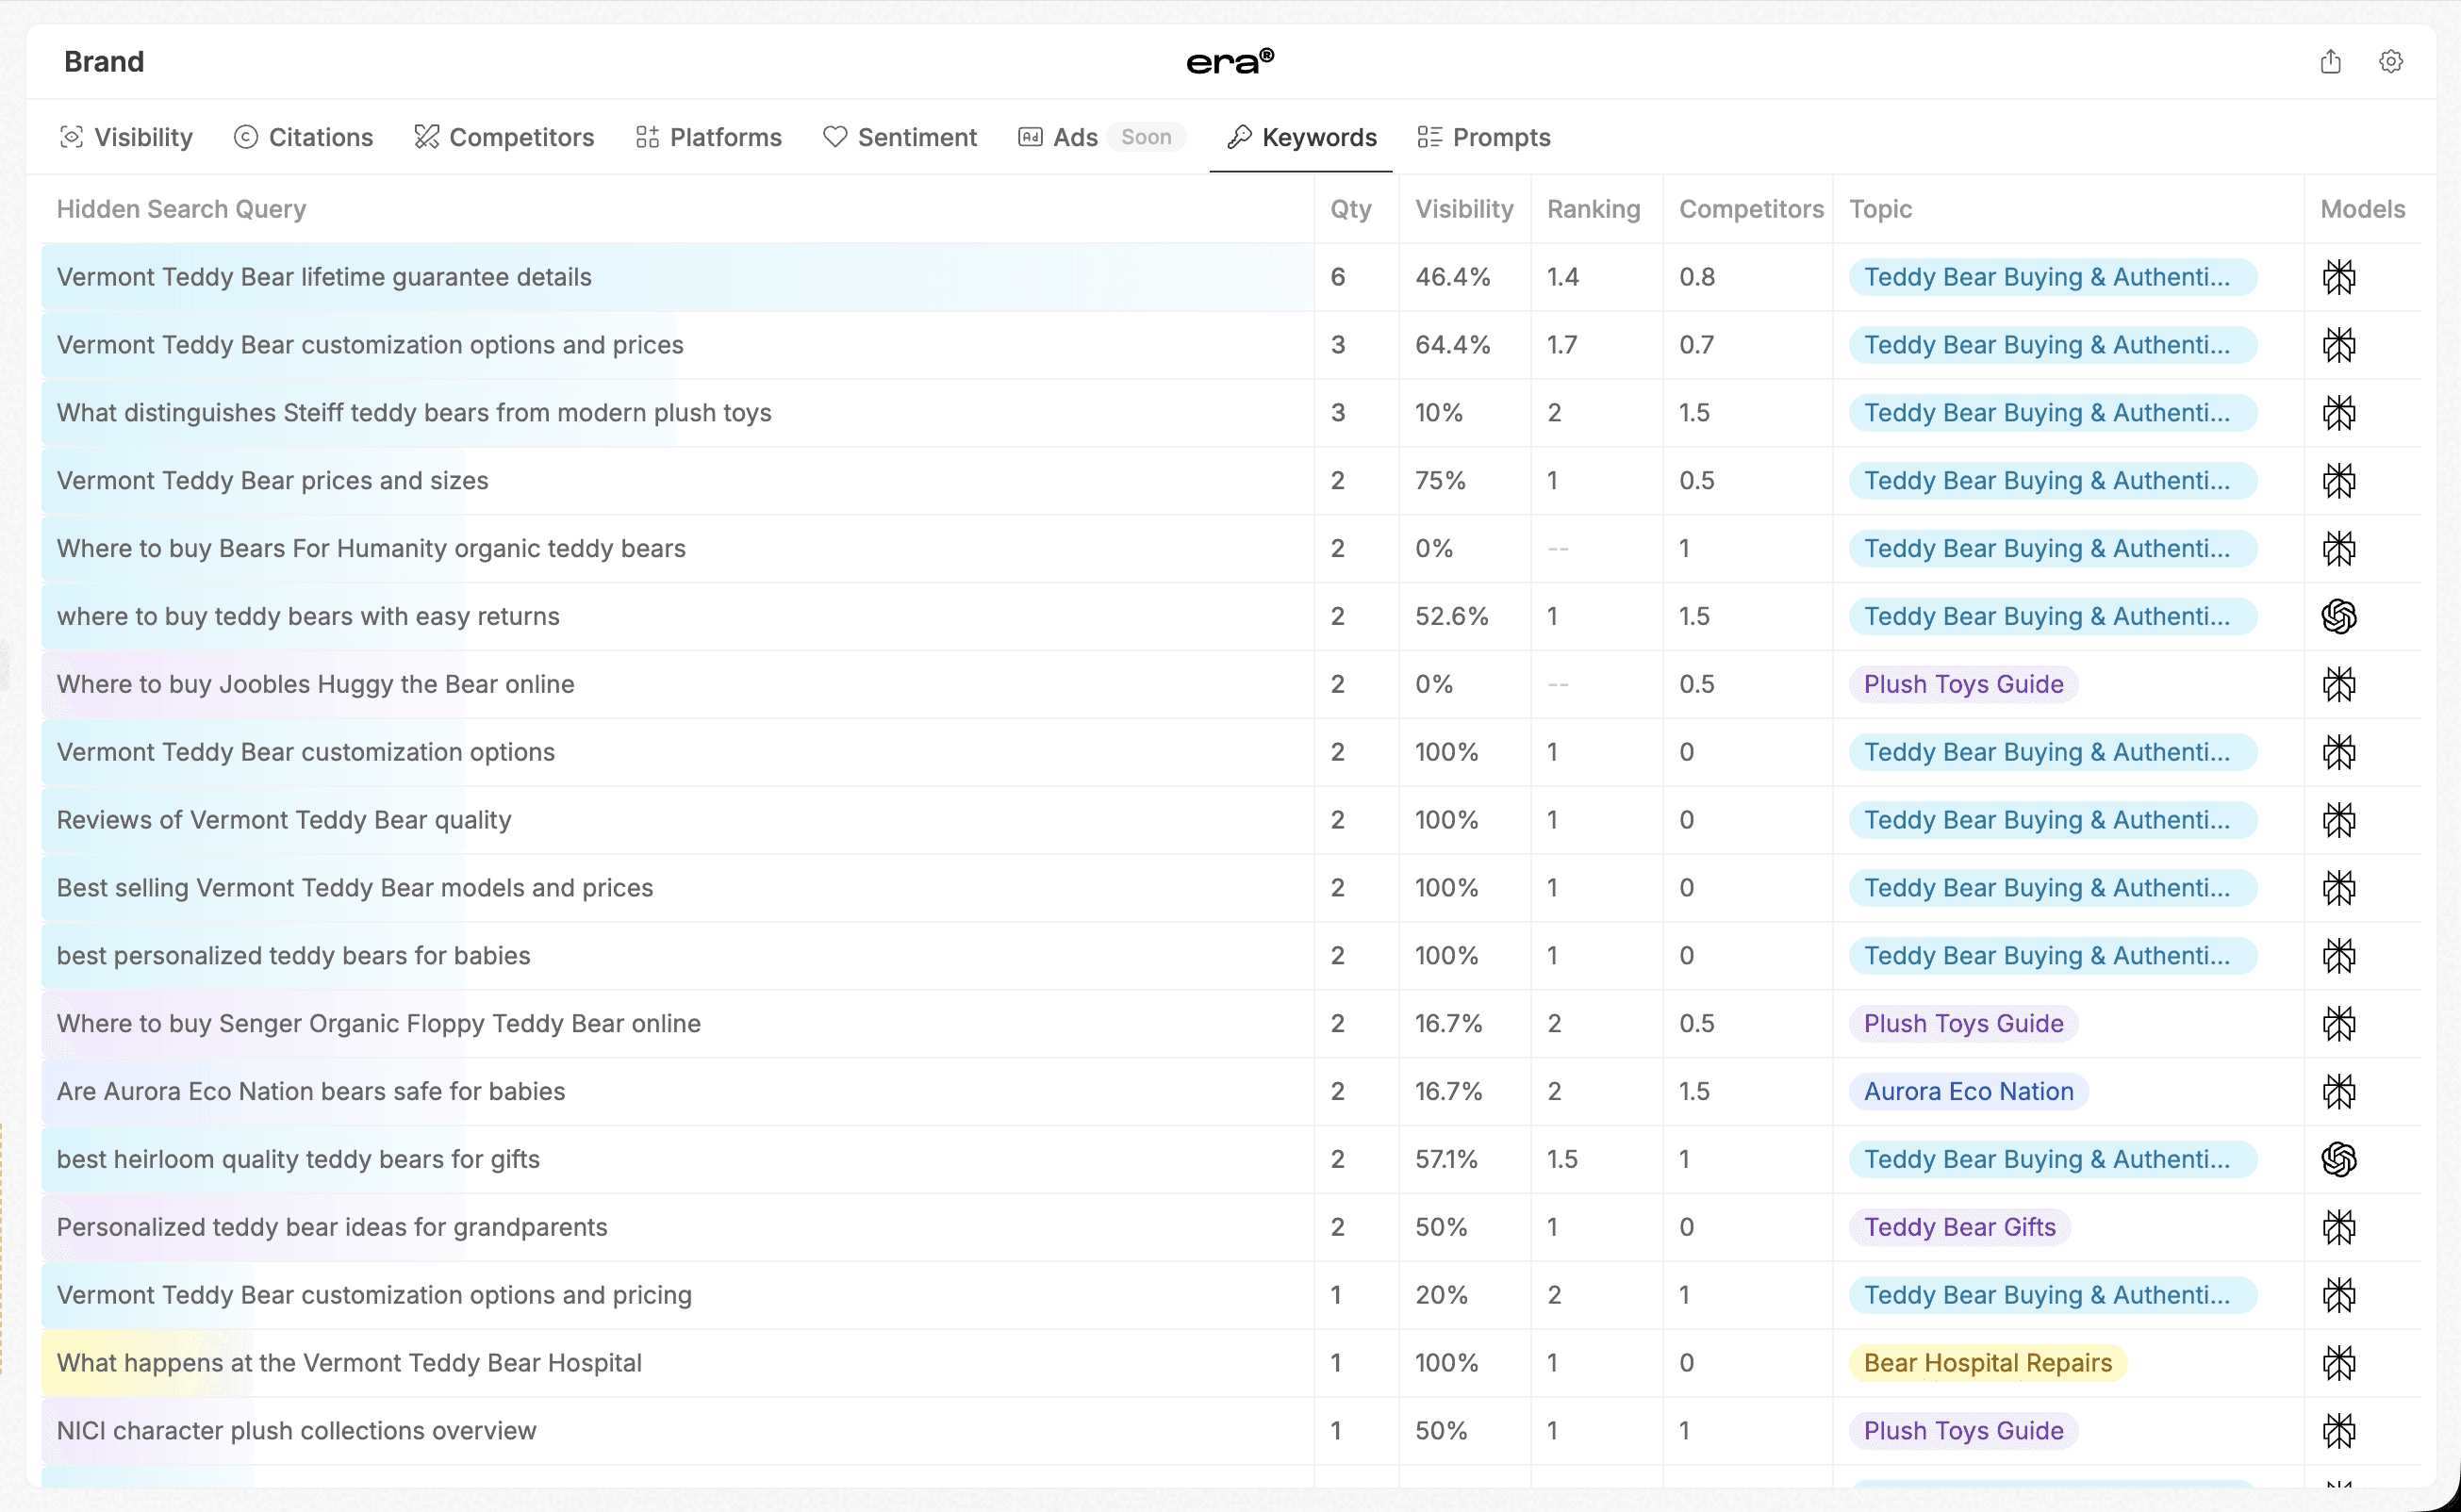
Task: Click the yellow Bear Hospital Repairs topic tag
Action: [1987, 1362]
